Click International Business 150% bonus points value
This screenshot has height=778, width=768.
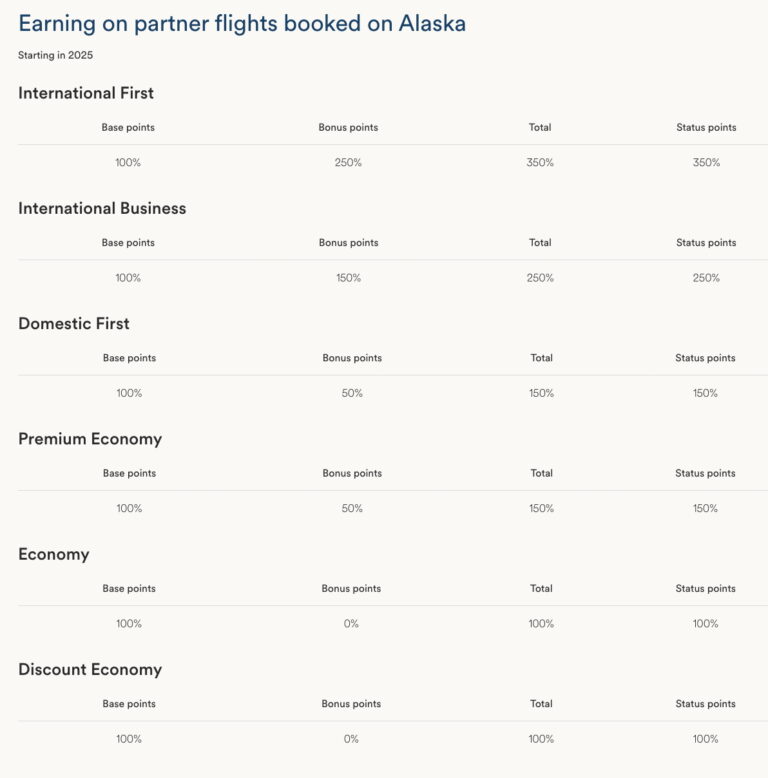tap(349, 278)
